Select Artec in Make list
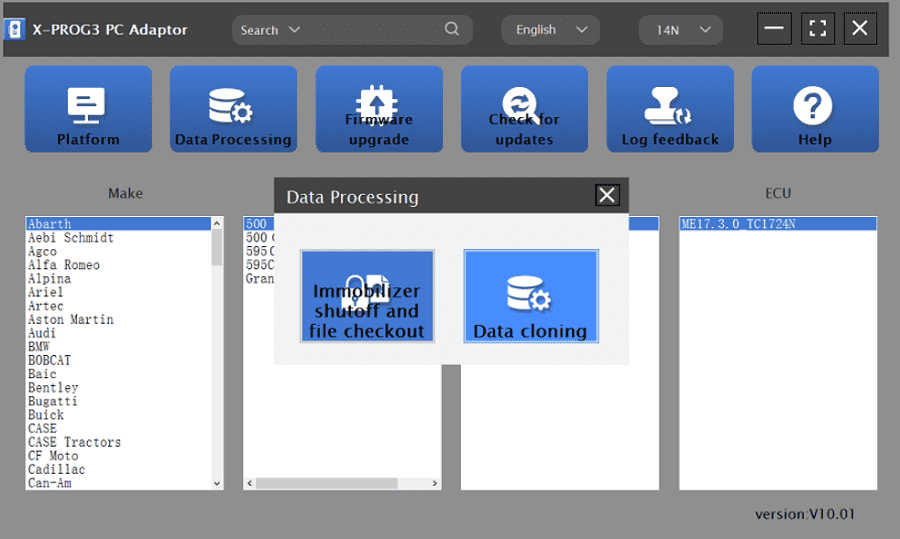The height and width of the screenshot is (539, 900). point(118,306)
